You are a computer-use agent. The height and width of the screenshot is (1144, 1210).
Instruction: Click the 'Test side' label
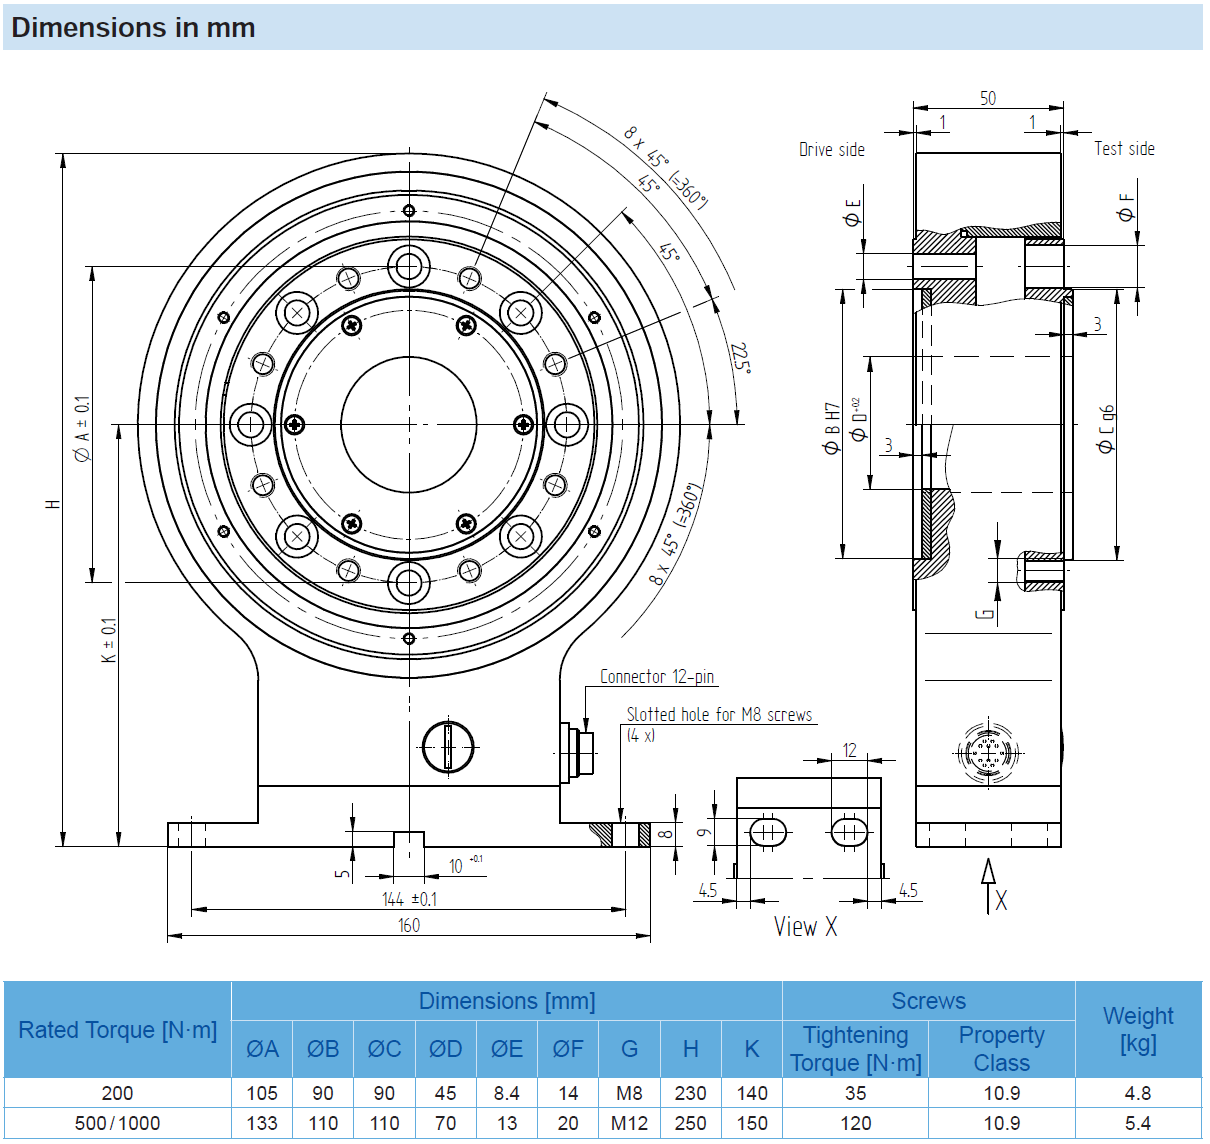[x=1124, y=149]
